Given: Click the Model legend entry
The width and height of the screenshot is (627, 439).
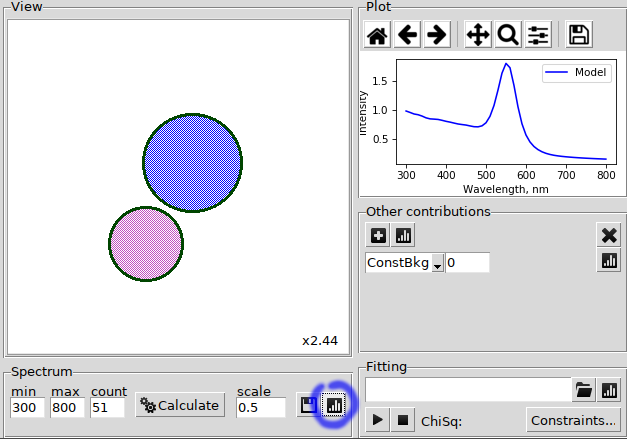Looking at the screenshot, I should pos(577,72).
